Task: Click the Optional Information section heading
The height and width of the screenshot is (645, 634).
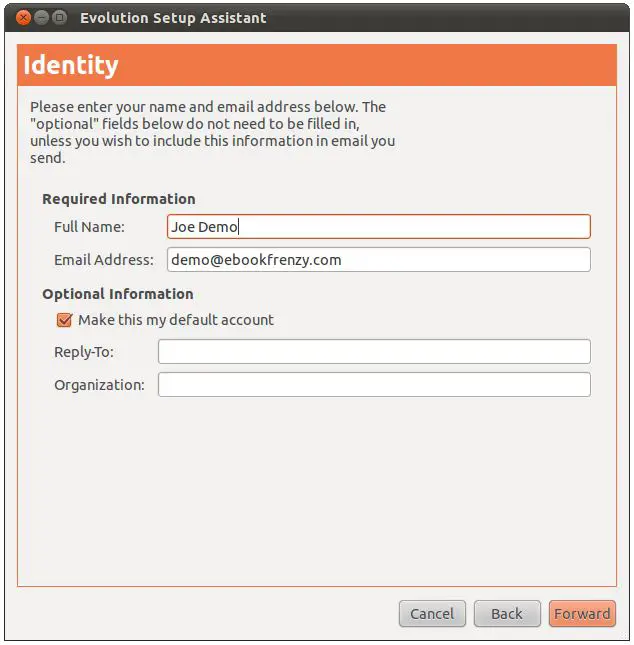Action: [118, 294]
